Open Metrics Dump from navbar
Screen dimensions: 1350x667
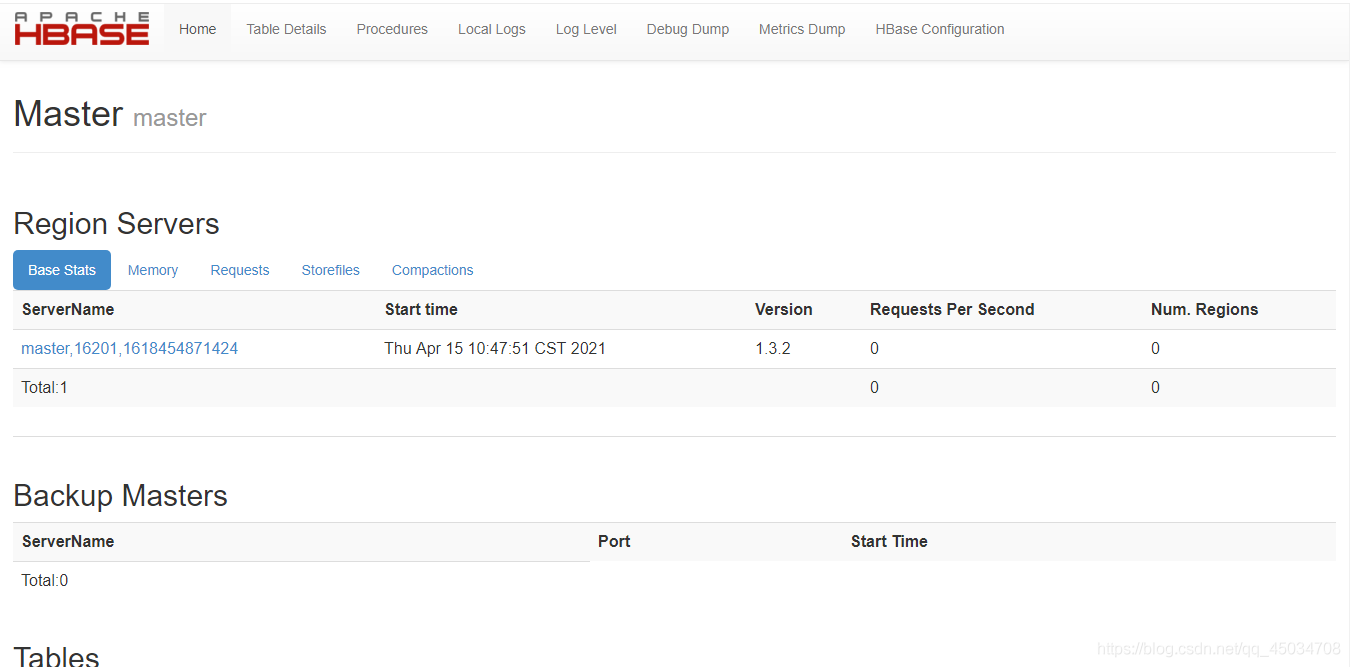click(801, 29)
